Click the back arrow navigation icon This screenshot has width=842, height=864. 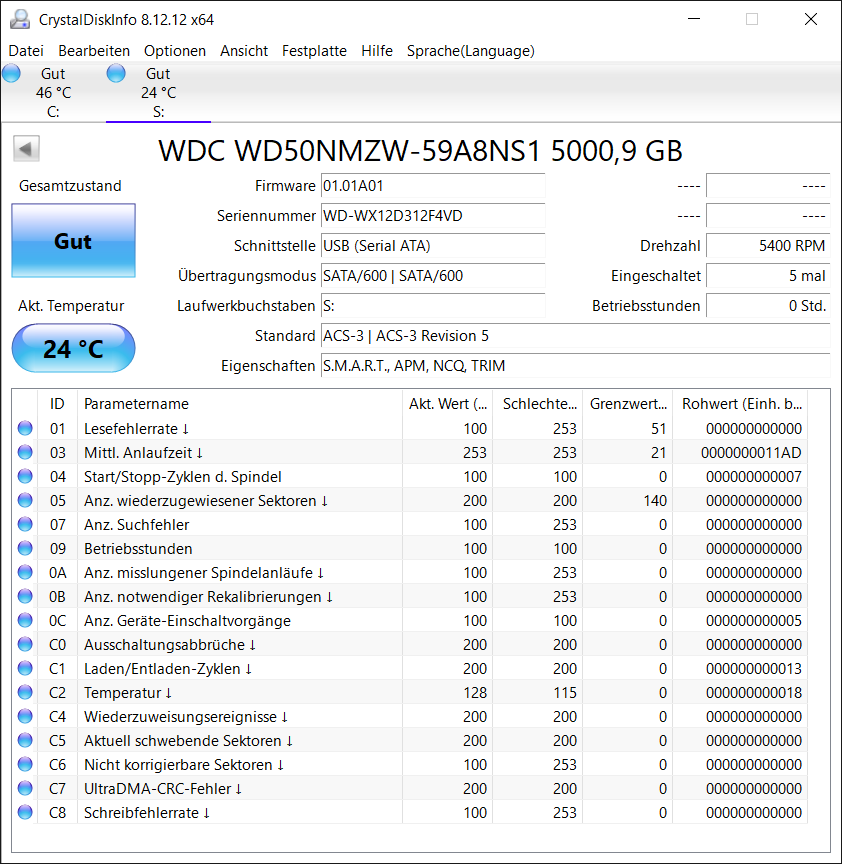26,148
